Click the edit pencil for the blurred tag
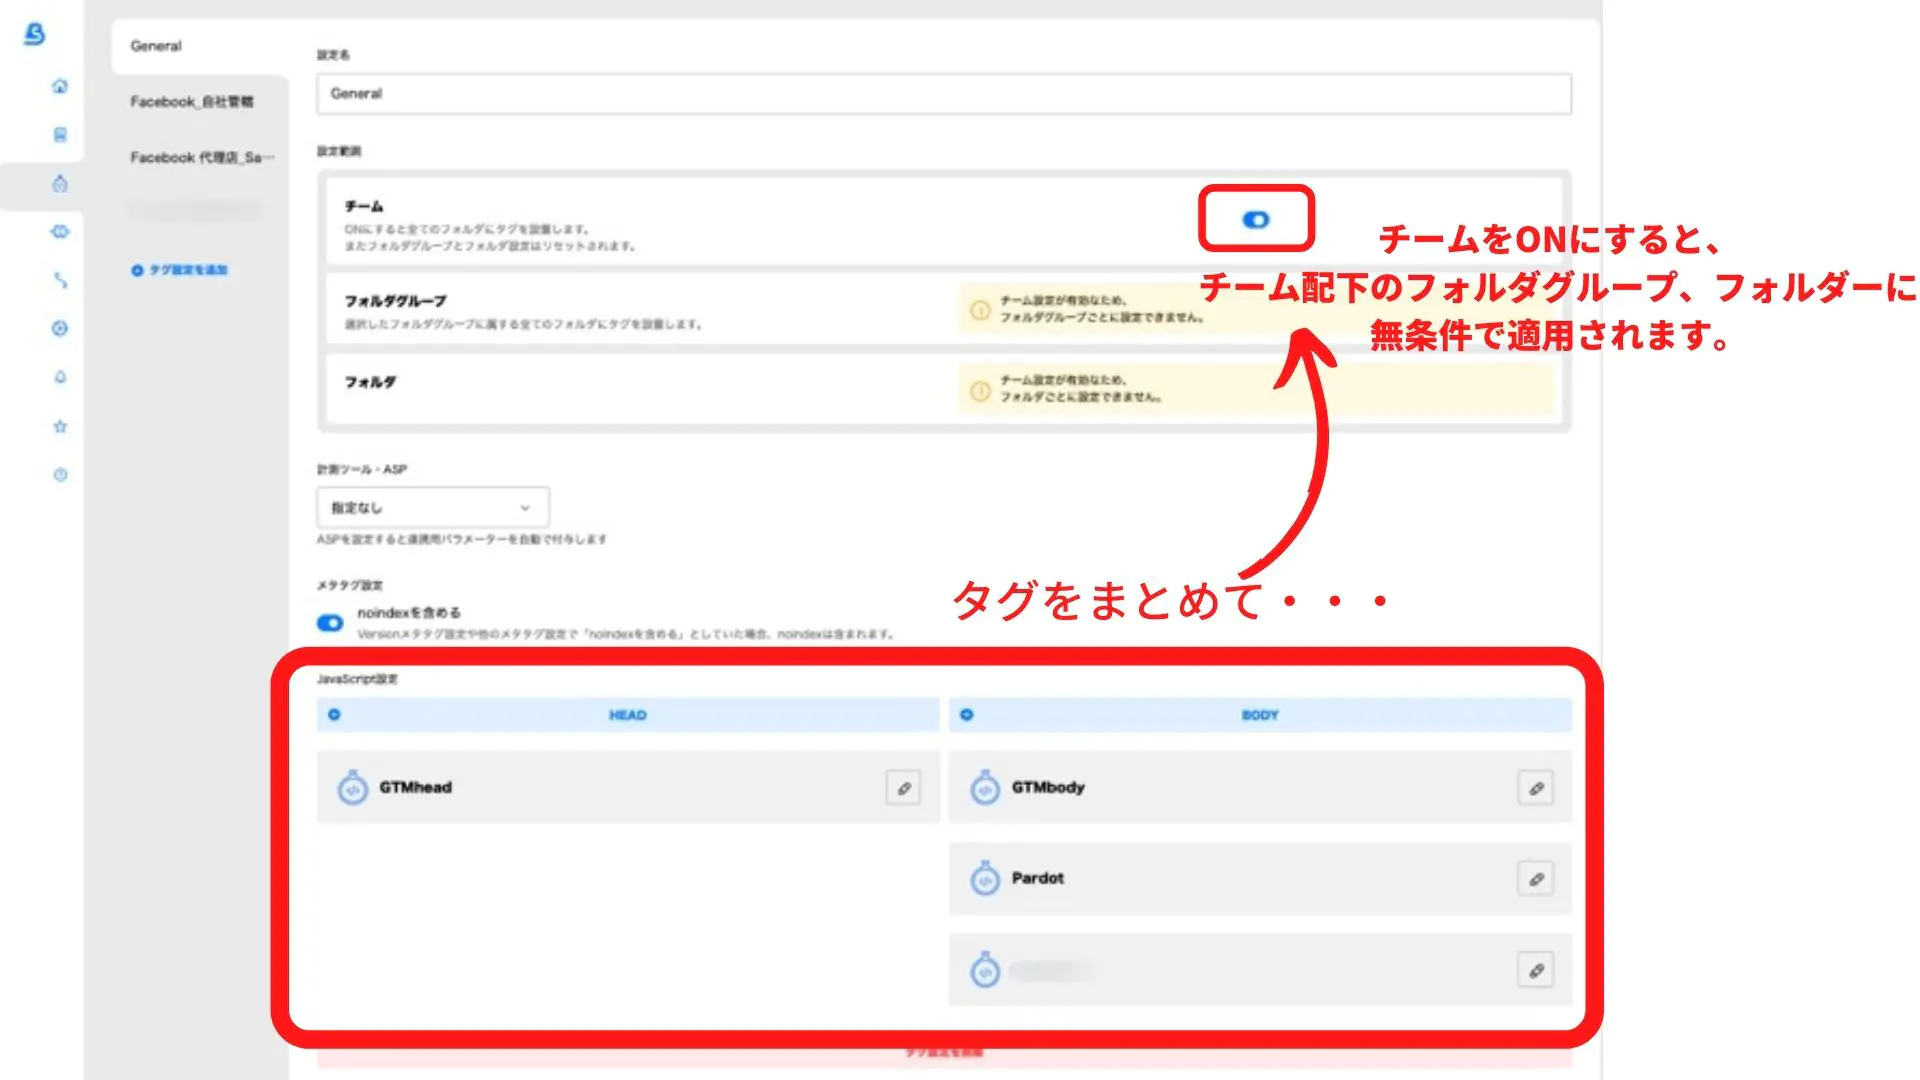1920x1080 pixels. [1536, 970]
